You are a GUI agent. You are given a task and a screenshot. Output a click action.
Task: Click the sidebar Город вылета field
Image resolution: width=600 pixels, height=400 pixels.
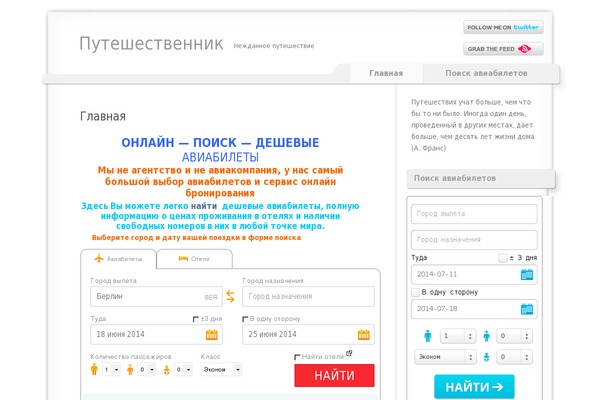(x=474, y=214)
